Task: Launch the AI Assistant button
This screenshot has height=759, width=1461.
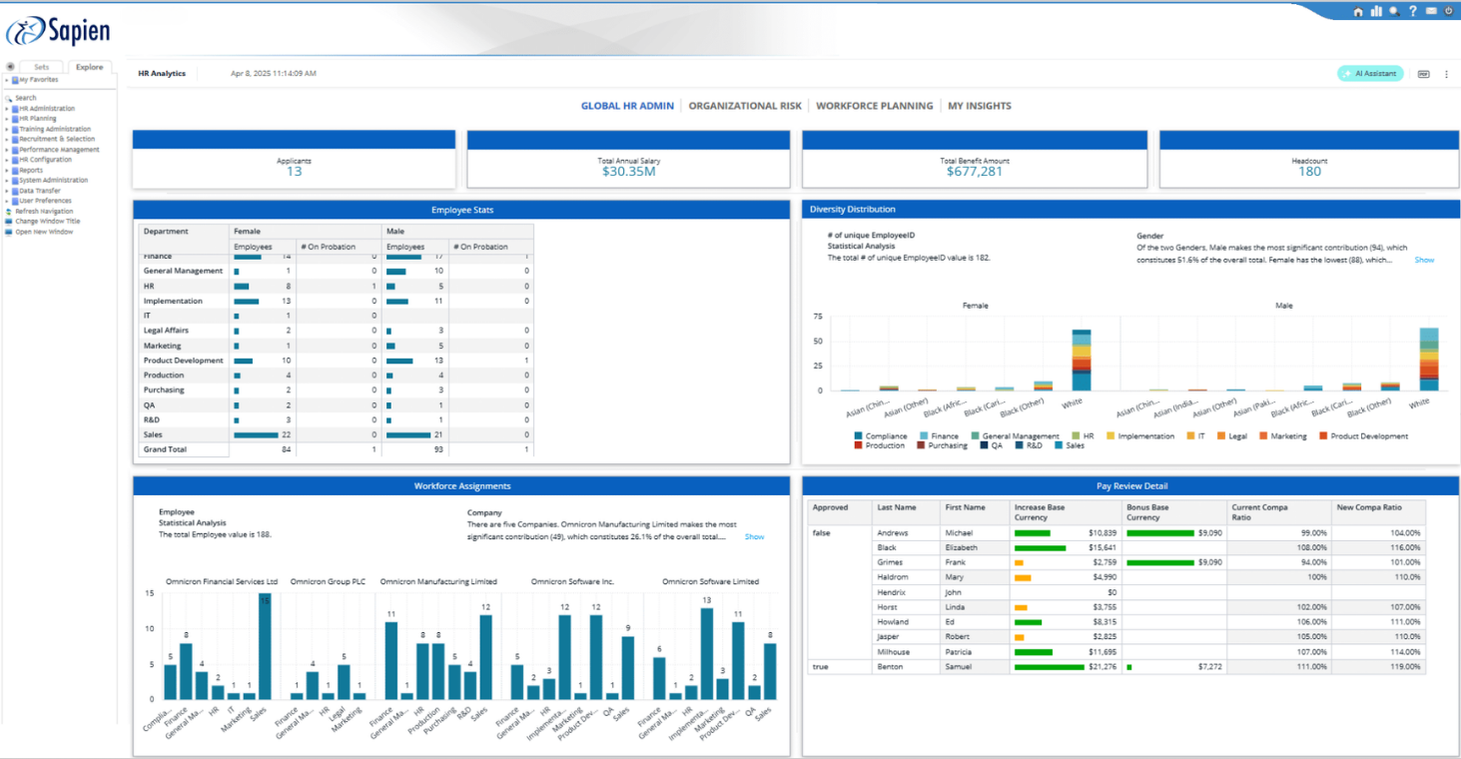Action: (1370, 74)
